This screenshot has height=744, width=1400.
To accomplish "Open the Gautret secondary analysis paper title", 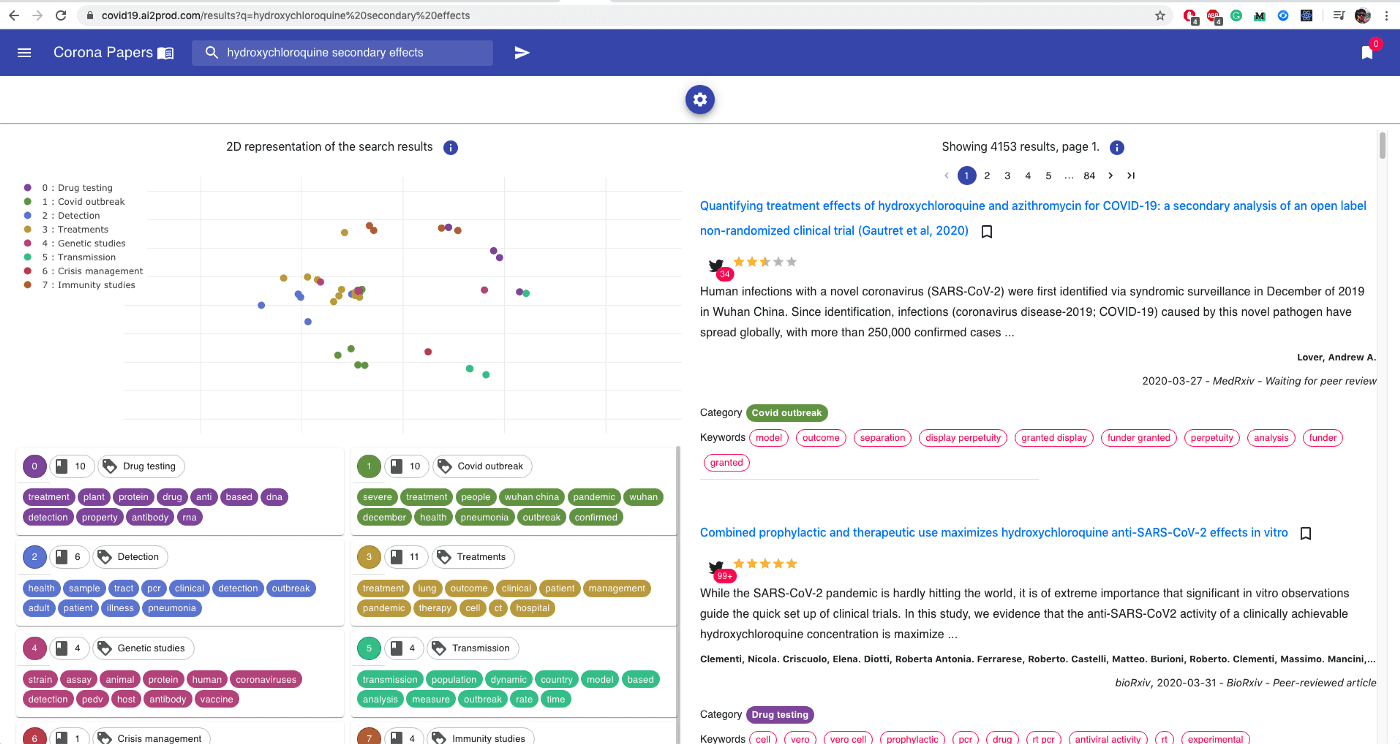I will click(1033, 218).
